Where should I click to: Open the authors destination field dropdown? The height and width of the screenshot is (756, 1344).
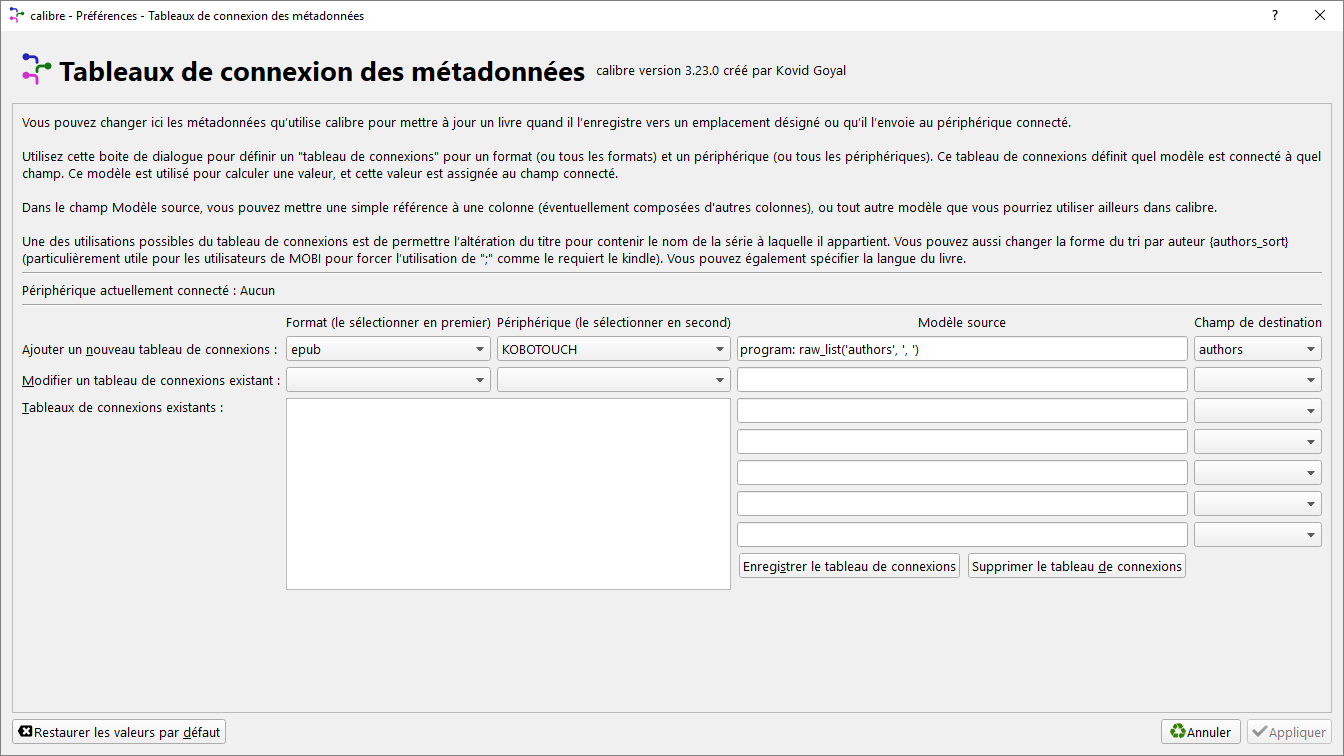click(1257, 349)
